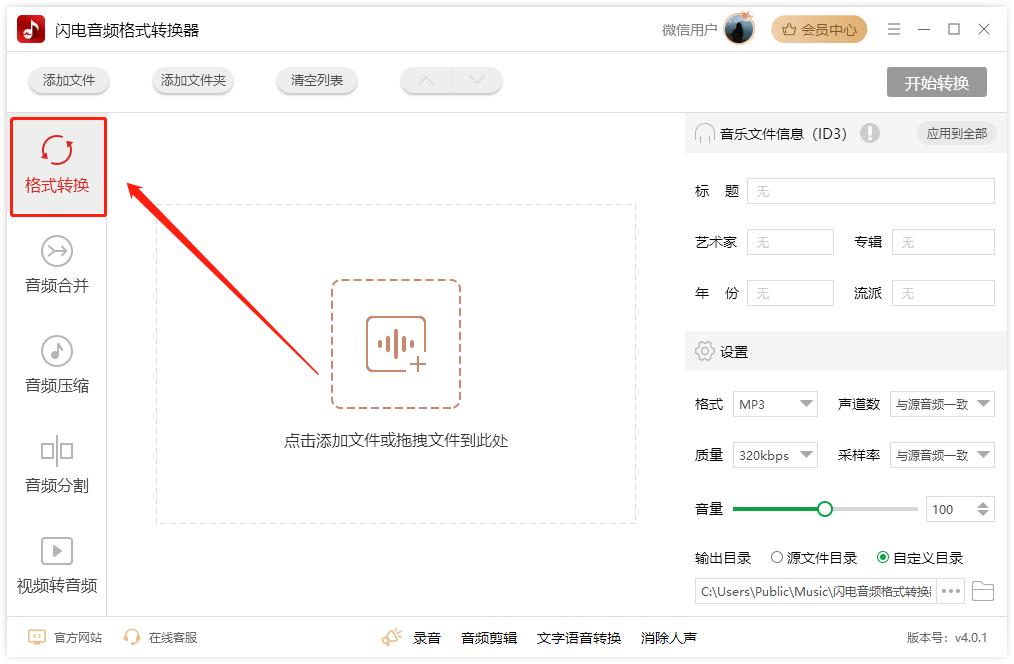Open the 音频分割 audio splitter
Viewport: 1014px width, 664px height.
[58, 463]
